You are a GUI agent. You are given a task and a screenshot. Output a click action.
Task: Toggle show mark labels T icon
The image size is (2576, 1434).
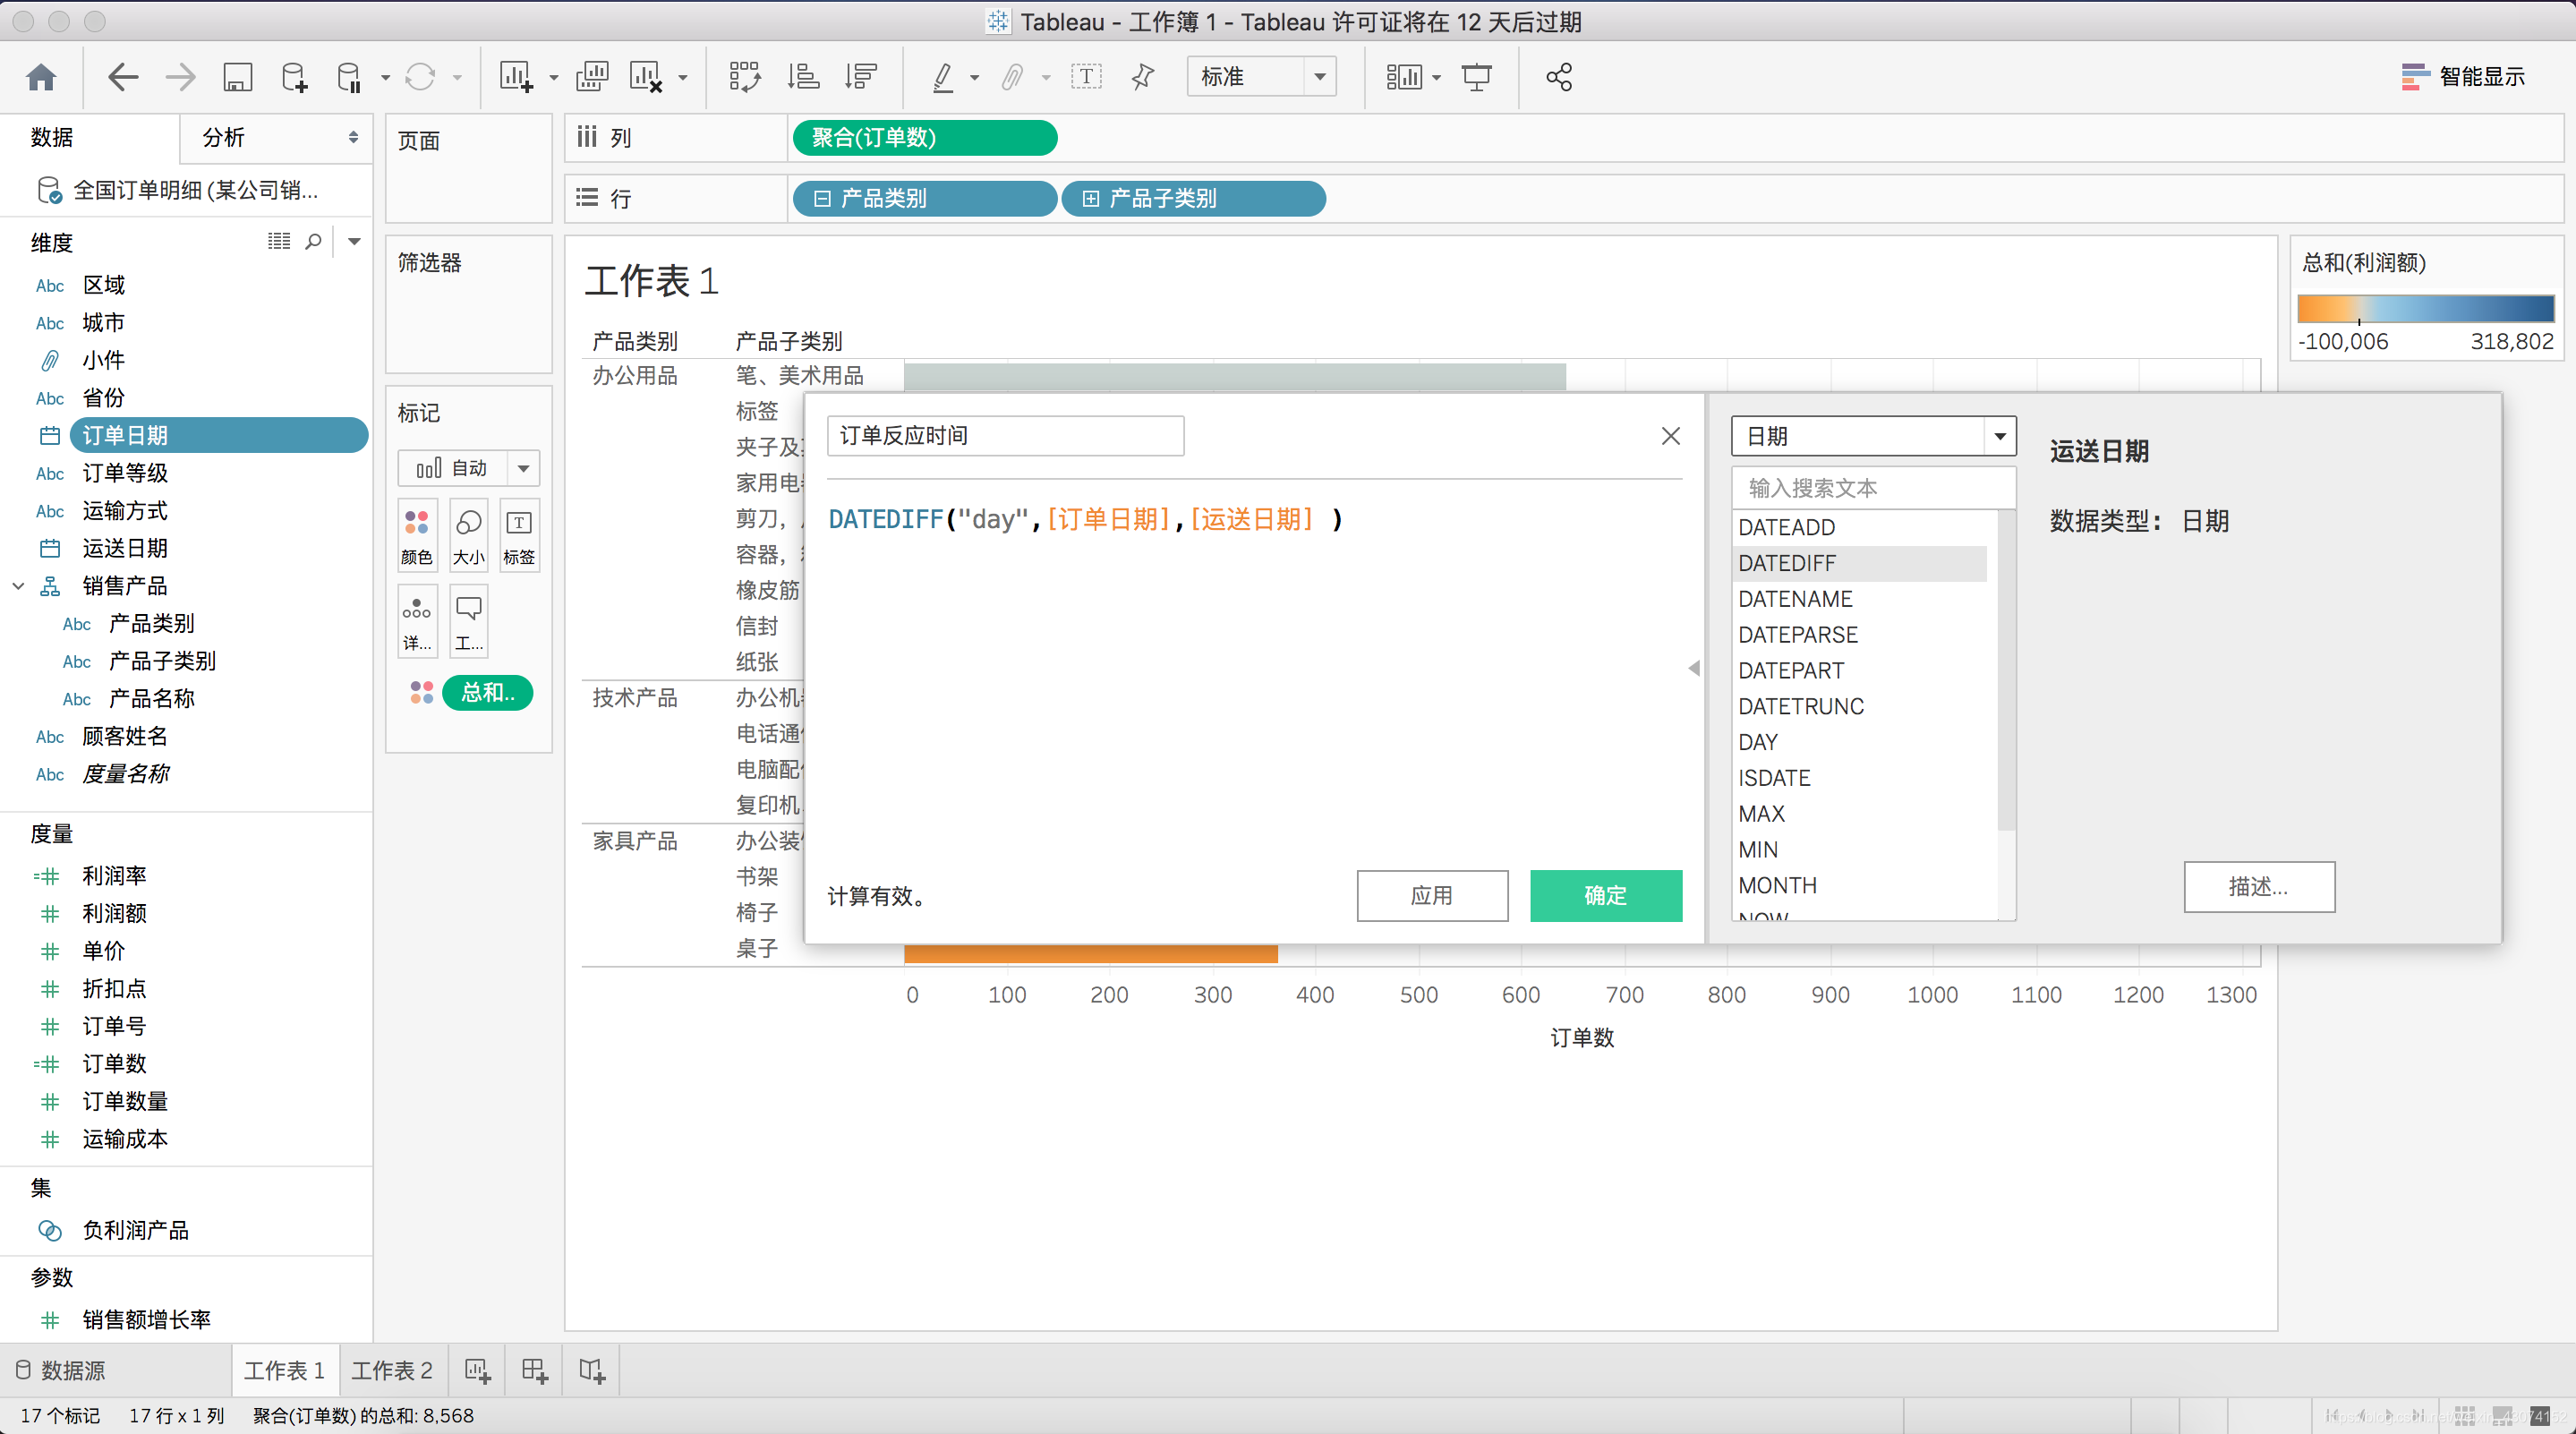coord(1086,77)
